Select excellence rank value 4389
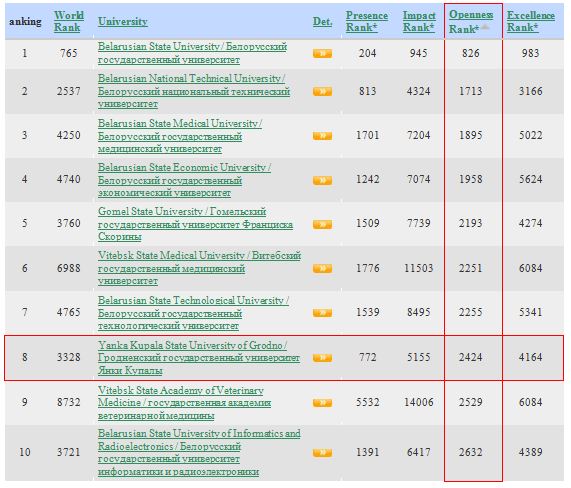Viewport: 571px width, 488px height. pos(531,452)
